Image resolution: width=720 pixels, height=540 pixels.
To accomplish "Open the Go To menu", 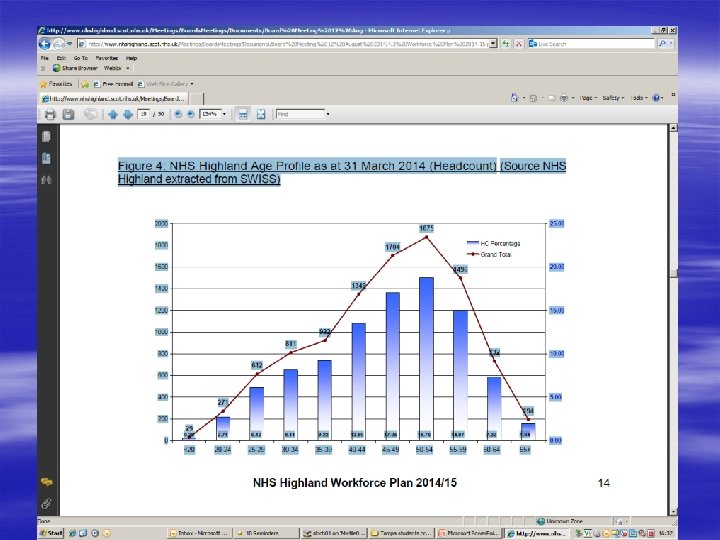I will [81, 58].
